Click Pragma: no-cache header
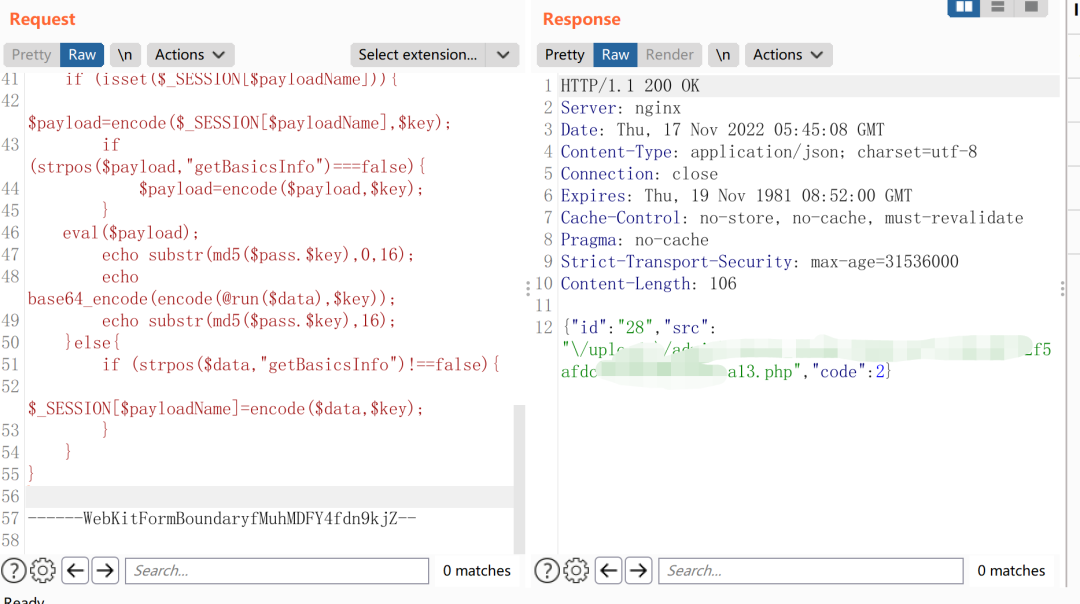Viewport: 1080px width, 604px height. (634, 240)
